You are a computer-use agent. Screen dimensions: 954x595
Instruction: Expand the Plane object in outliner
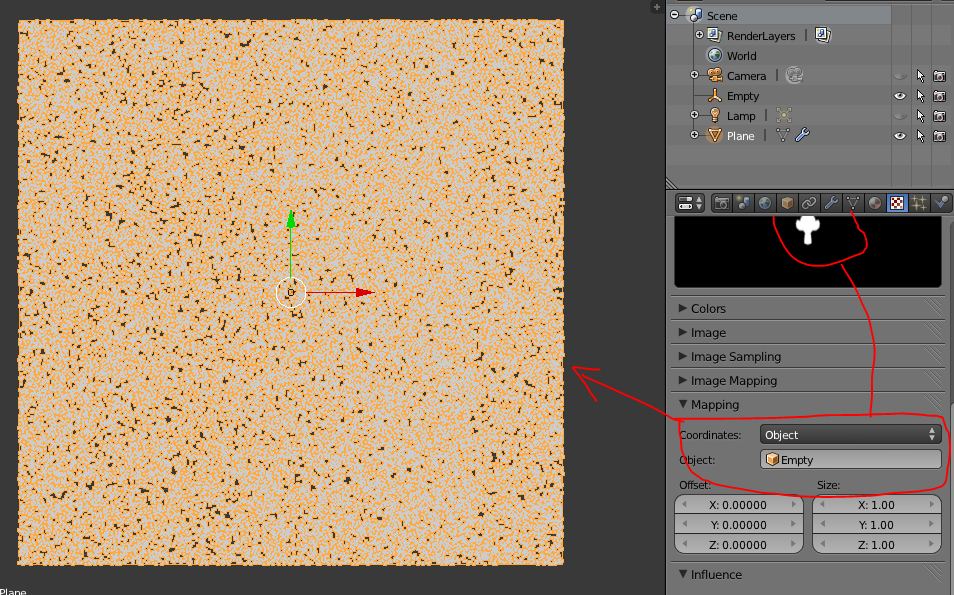point(694,135)
